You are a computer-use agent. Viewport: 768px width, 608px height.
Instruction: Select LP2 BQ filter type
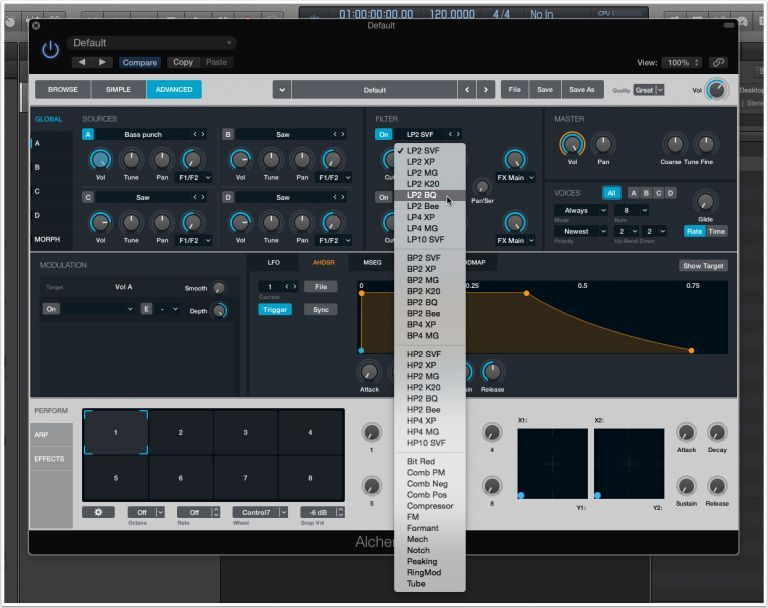pos(430,195)
